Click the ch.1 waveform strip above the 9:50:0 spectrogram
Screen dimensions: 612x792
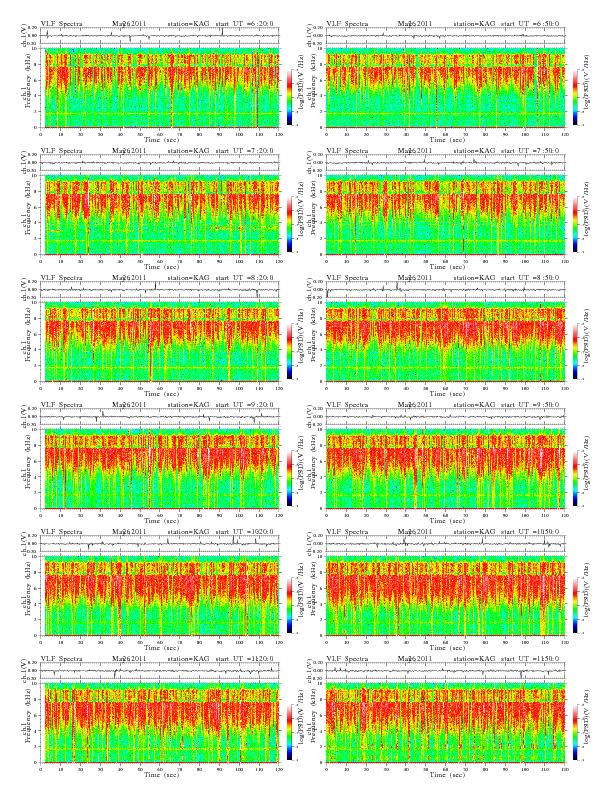[x=446, y=417]
